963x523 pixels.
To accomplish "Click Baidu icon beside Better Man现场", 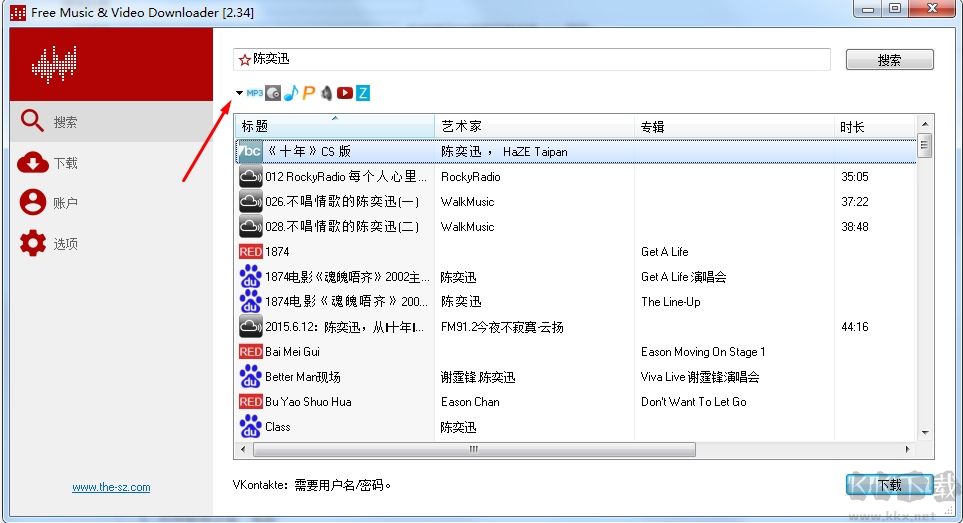I will pos(251,377).
